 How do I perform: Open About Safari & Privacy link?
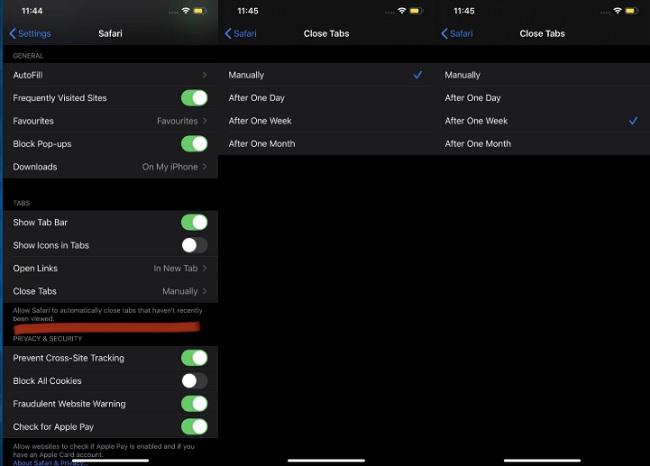(49, 463)
